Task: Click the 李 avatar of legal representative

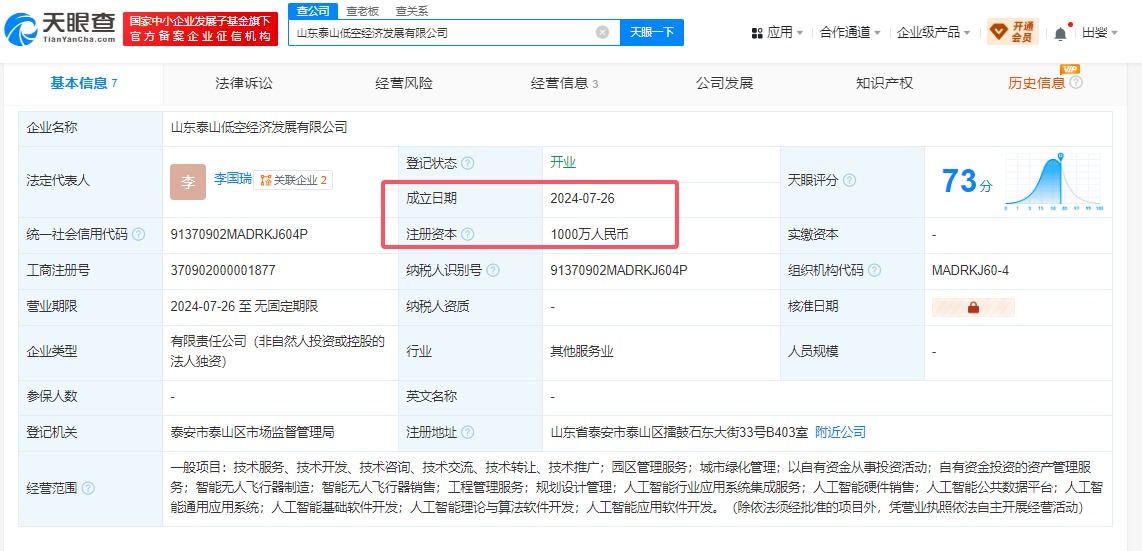Action: (x=188, y=182)
